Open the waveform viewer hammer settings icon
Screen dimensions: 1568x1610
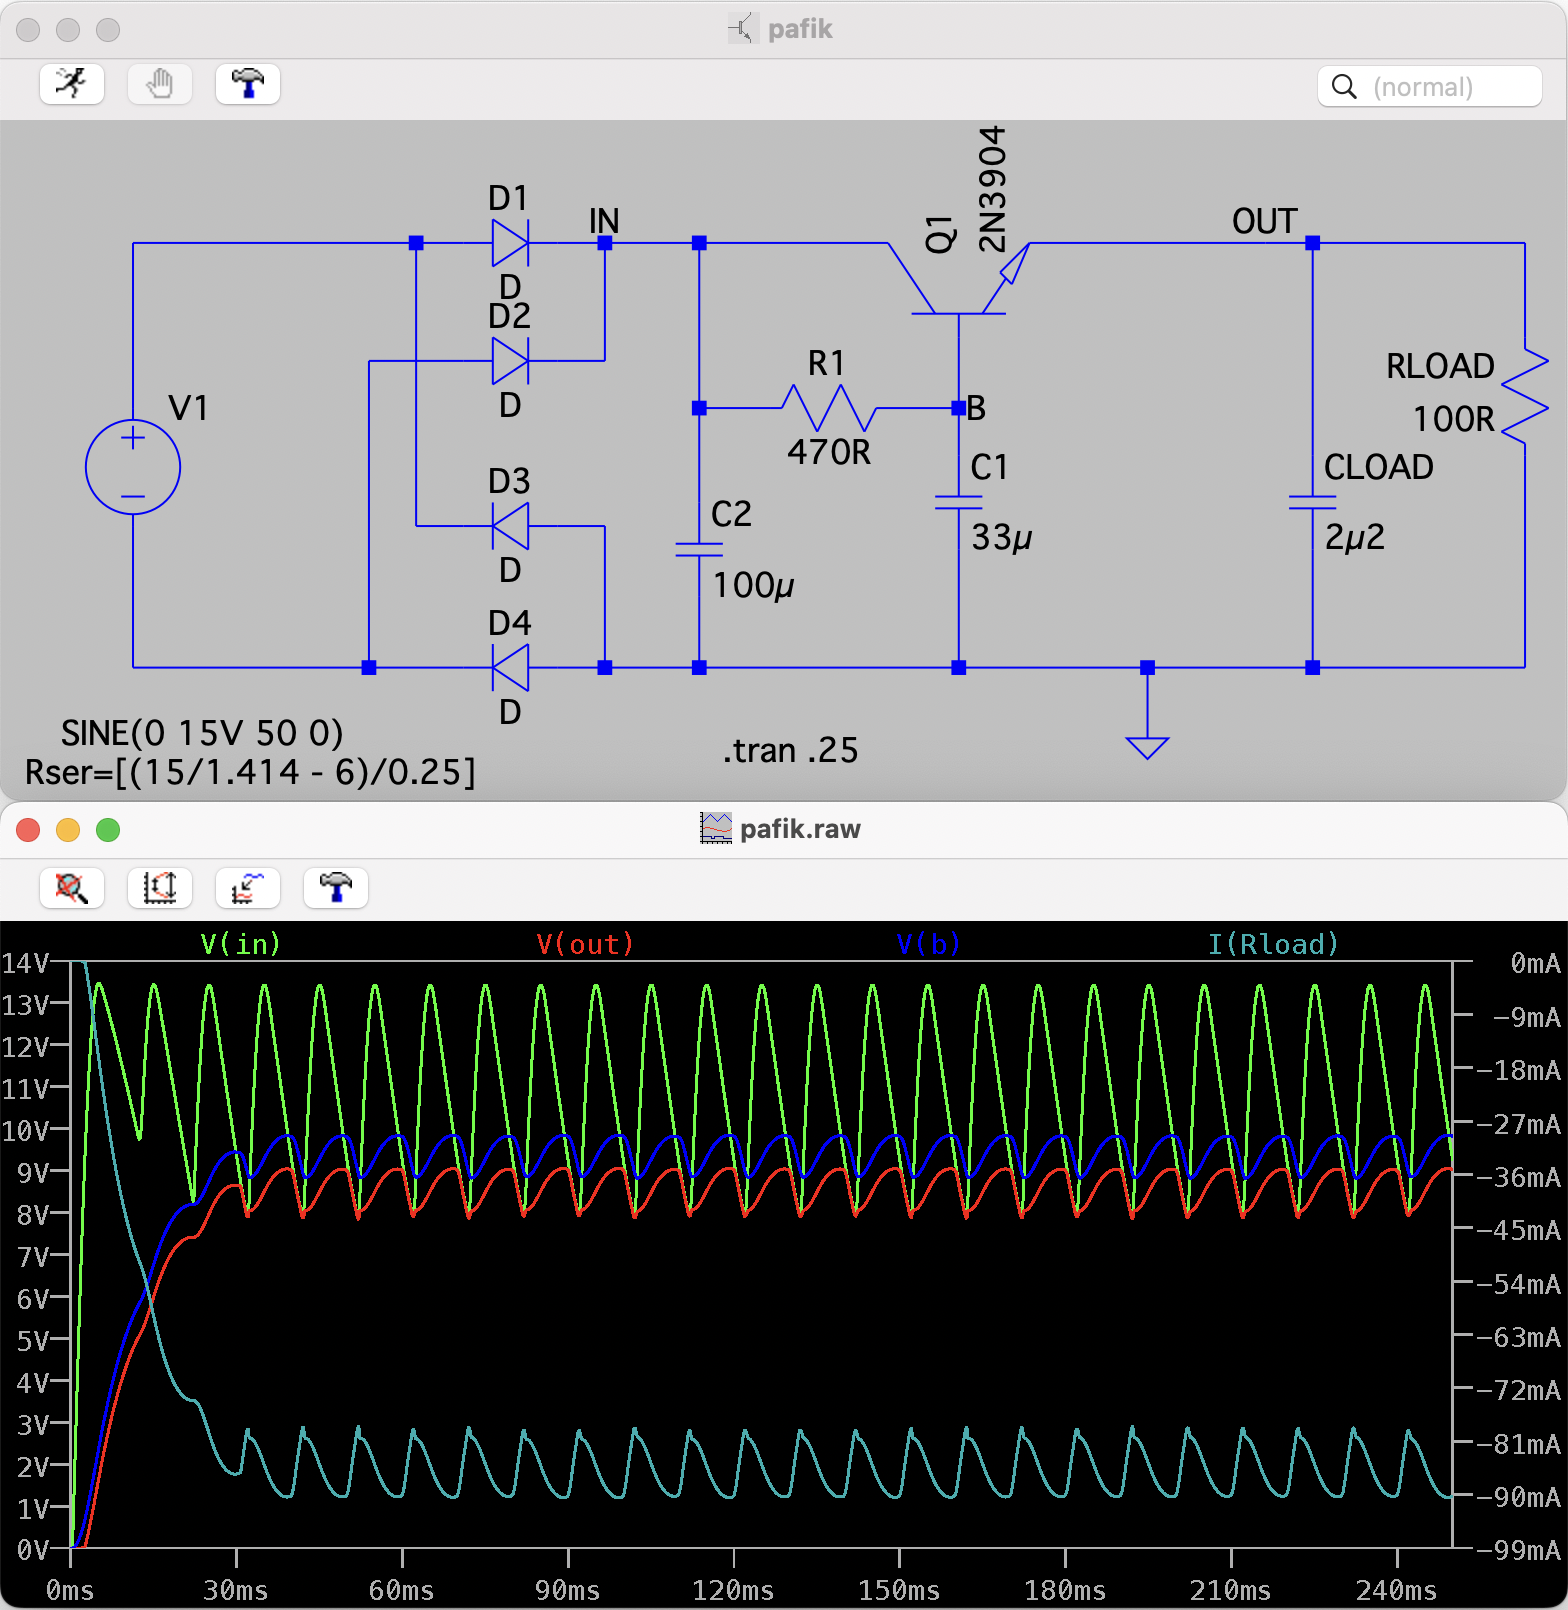pos(336,888)
